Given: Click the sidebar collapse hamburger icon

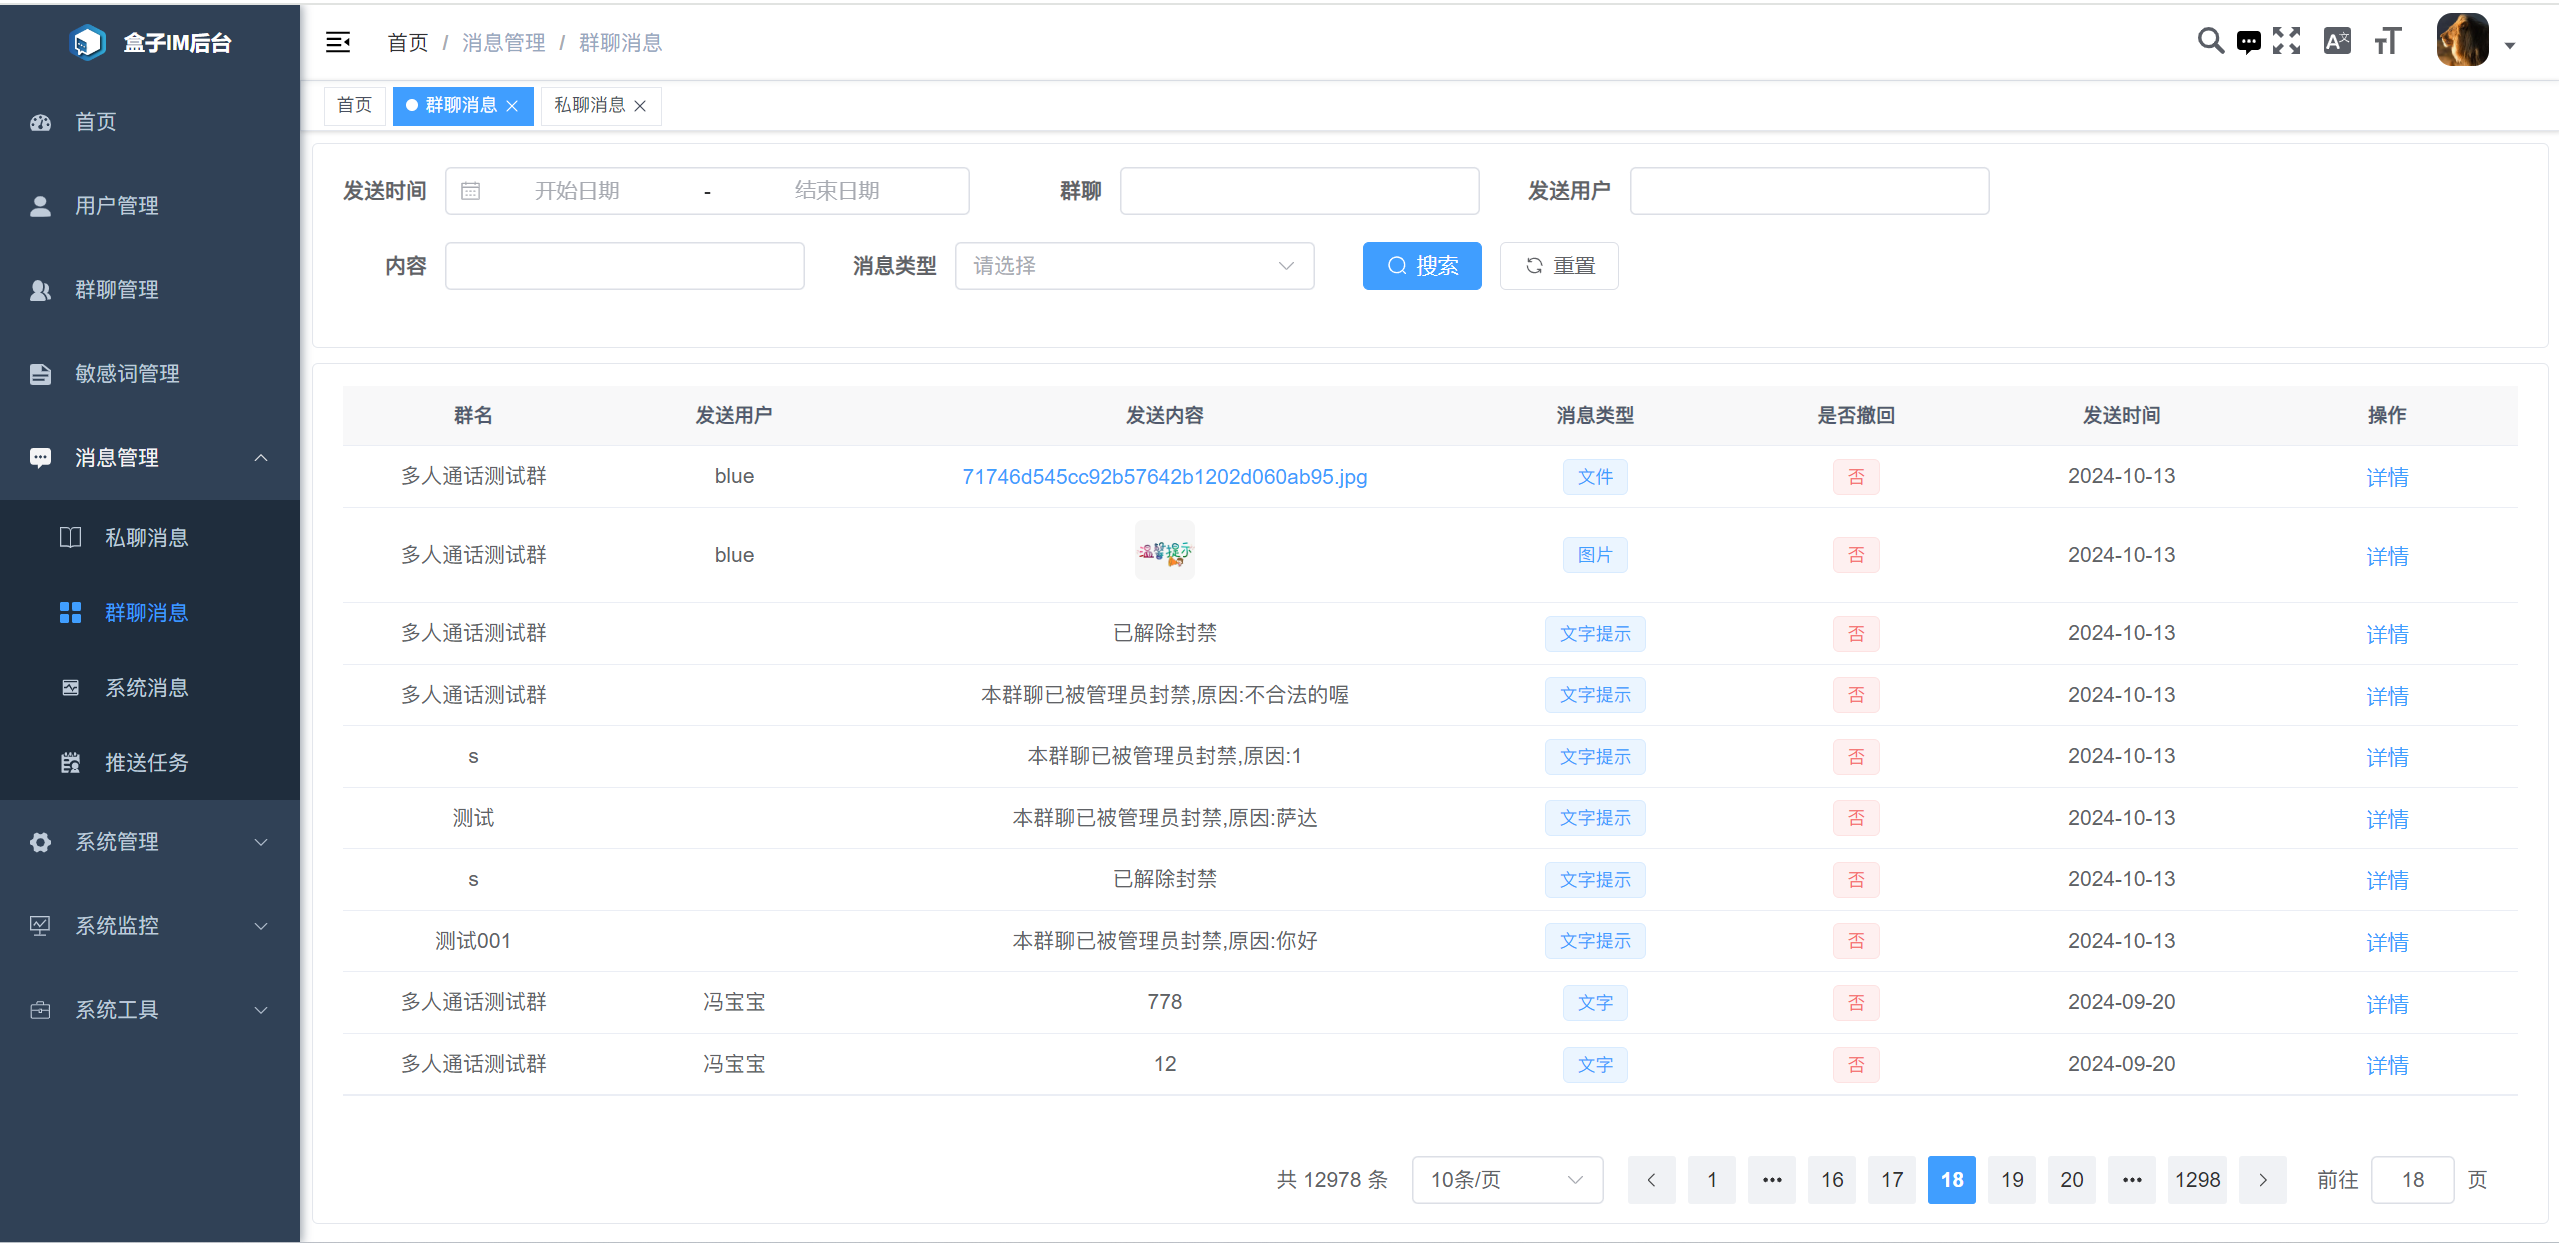Looking at the screenshot, I should coord(338,42).
